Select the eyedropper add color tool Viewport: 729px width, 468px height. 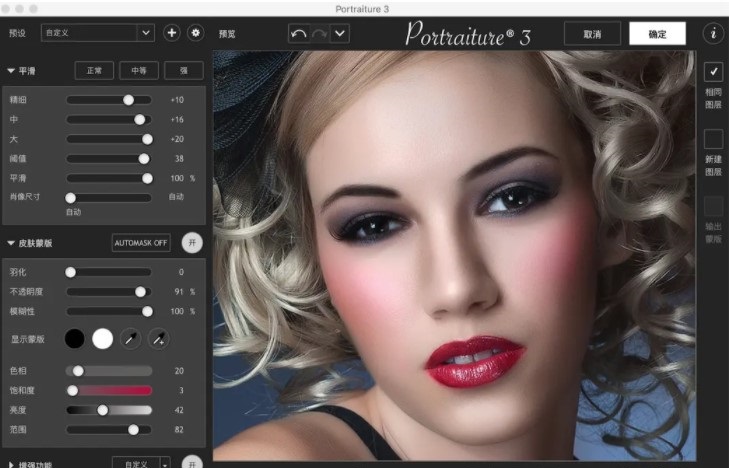pyautogui.click(x=159, y=339)
